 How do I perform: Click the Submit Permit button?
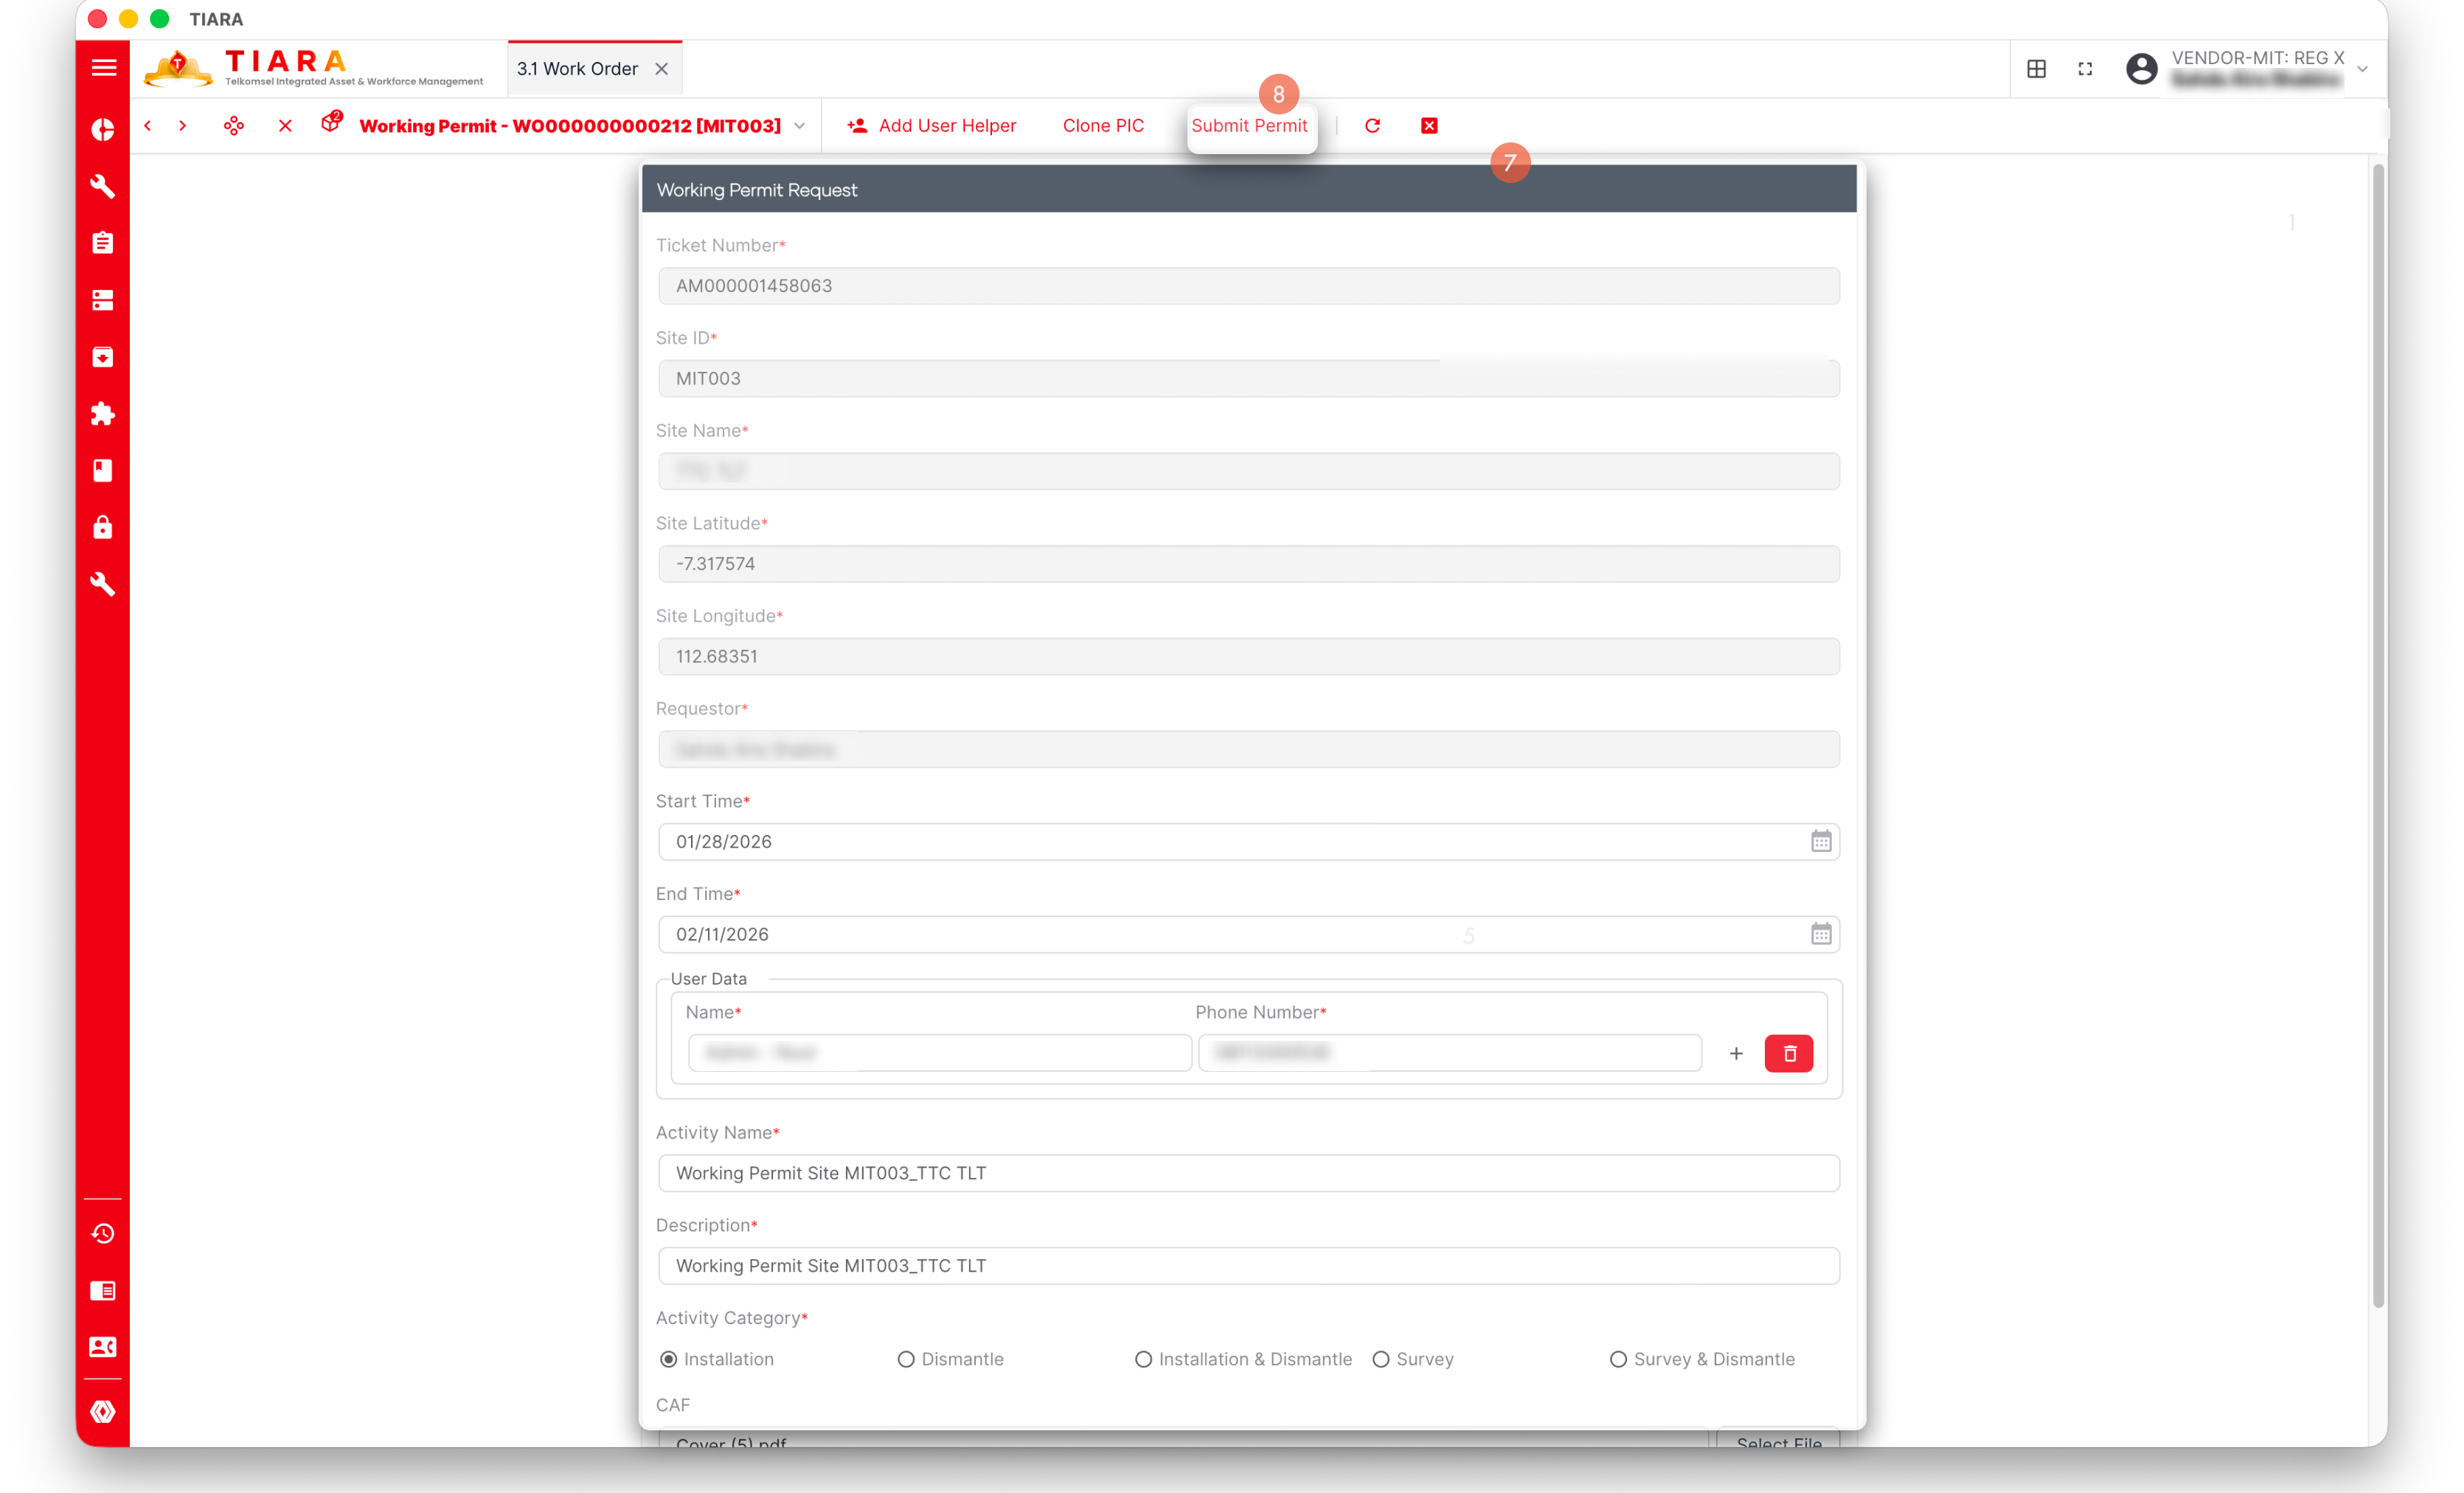pyautogui.click(x=1249, y=126)
